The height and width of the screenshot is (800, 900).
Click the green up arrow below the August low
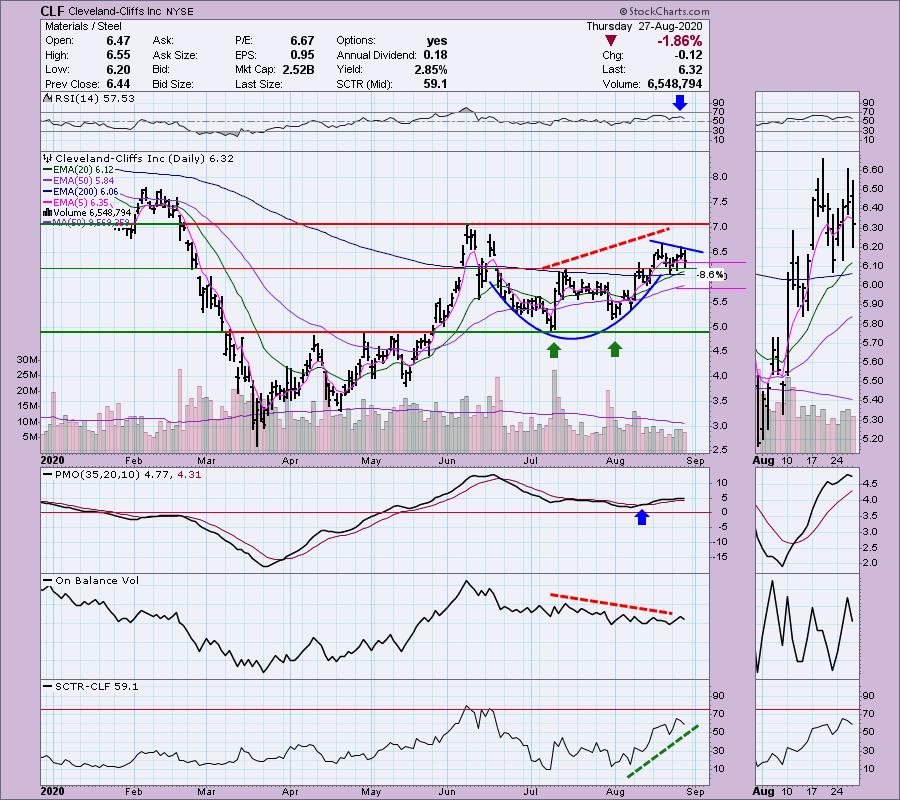tap(615, 349)
